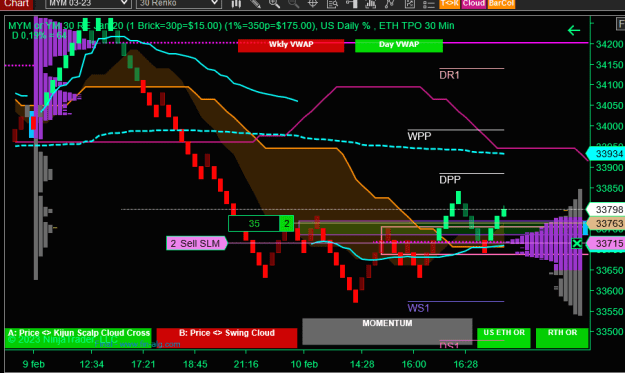Open the chart properties list icon
Screen dimensions: 625x373
(428, 4)
